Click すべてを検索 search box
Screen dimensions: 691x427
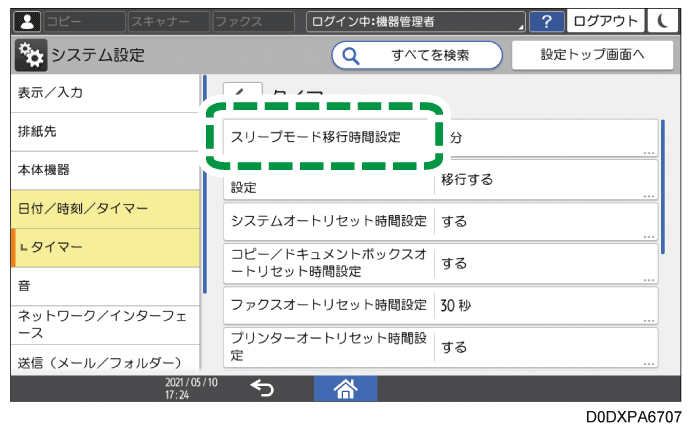(x=417, y=56)
